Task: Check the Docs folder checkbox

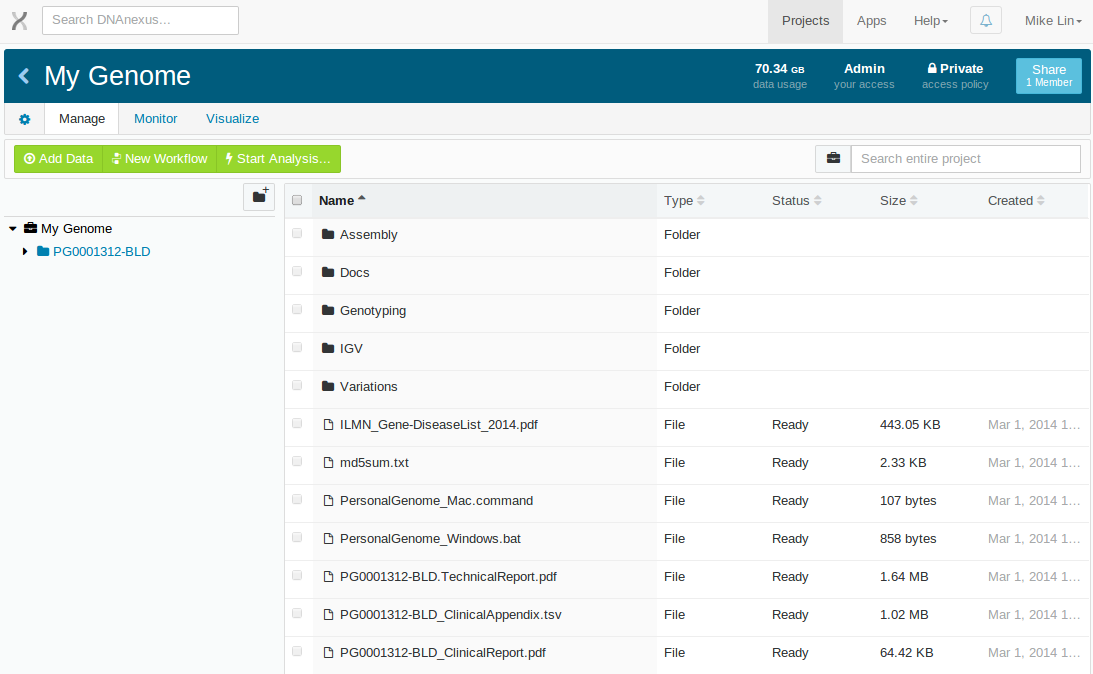Action: 297,271
